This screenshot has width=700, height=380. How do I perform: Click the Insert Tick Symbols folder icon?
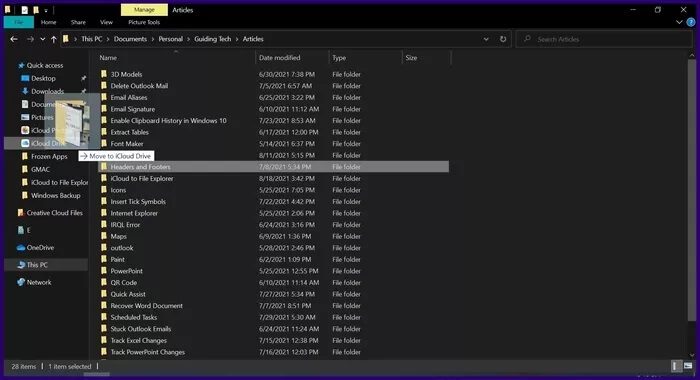104,201
